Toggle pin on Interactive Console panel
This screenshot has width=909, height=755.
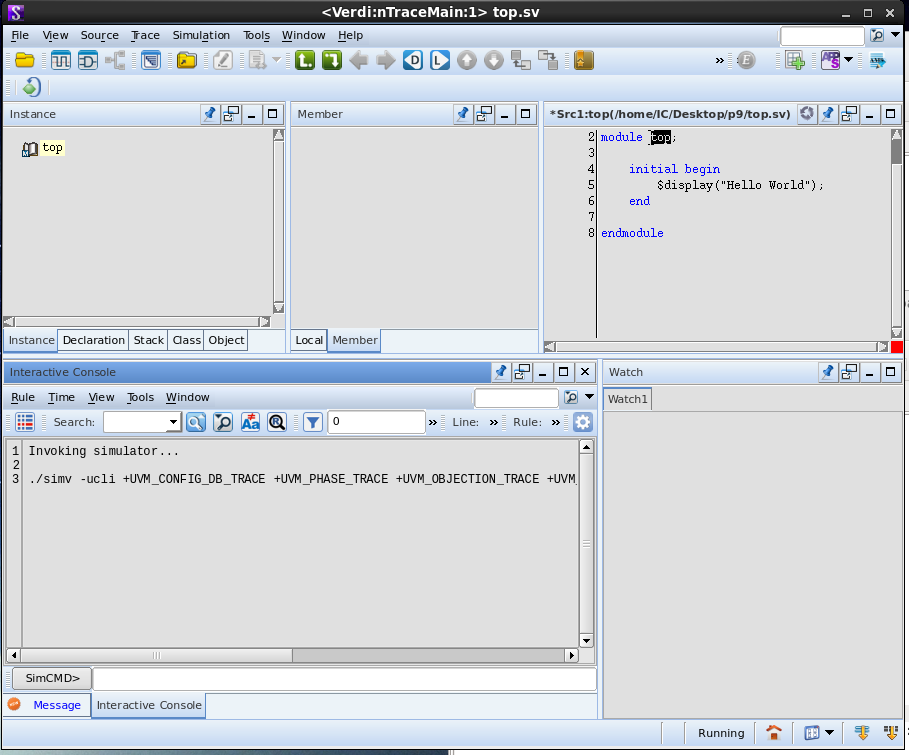500,372
